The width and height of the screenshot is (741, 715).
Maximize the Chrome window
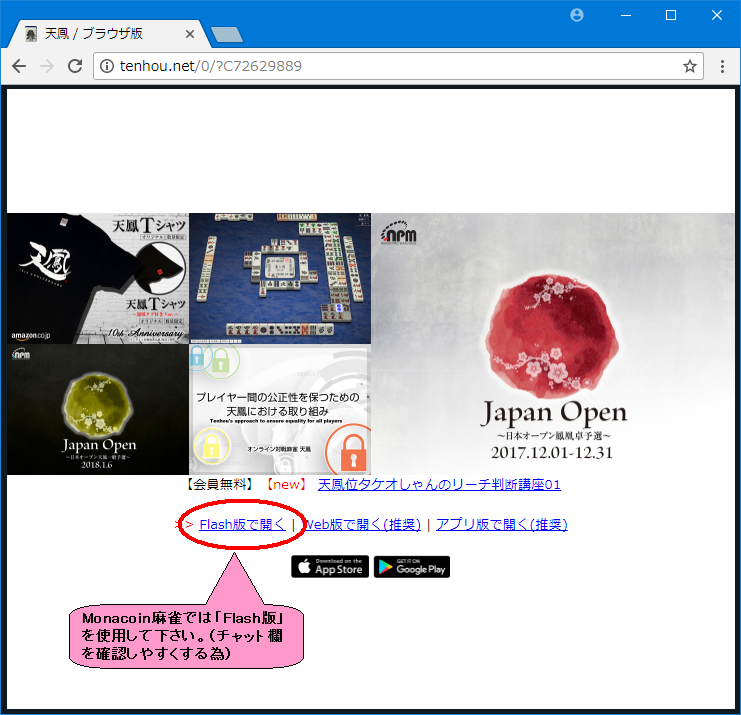[671, 15]
